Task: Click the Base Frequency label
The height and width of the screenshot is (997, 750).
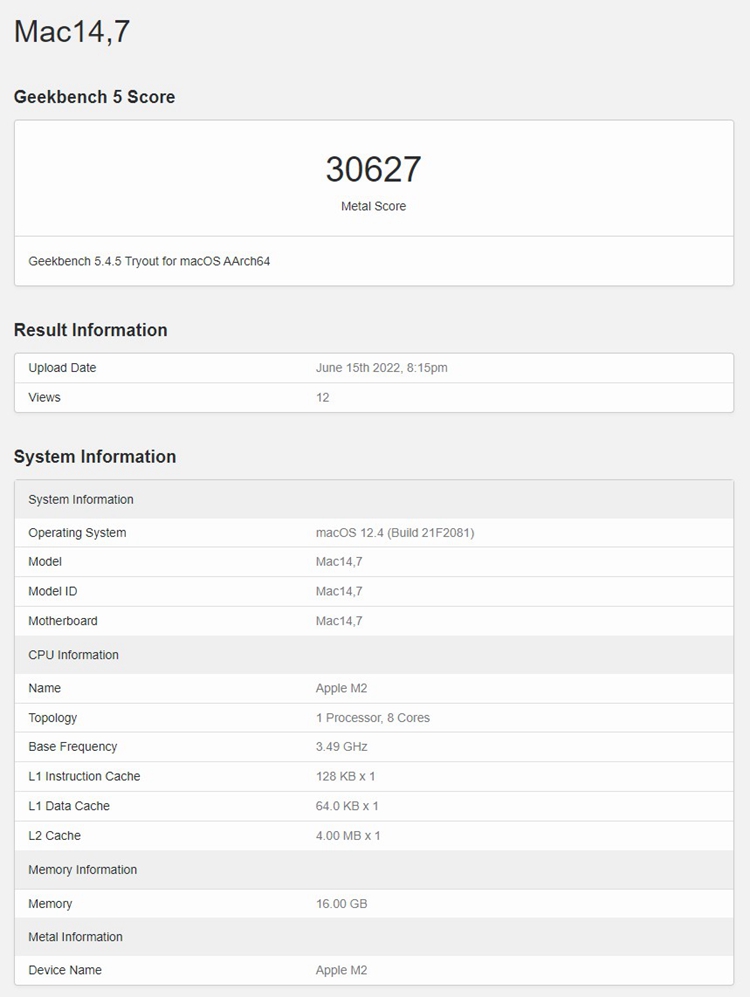Action: 72,747
